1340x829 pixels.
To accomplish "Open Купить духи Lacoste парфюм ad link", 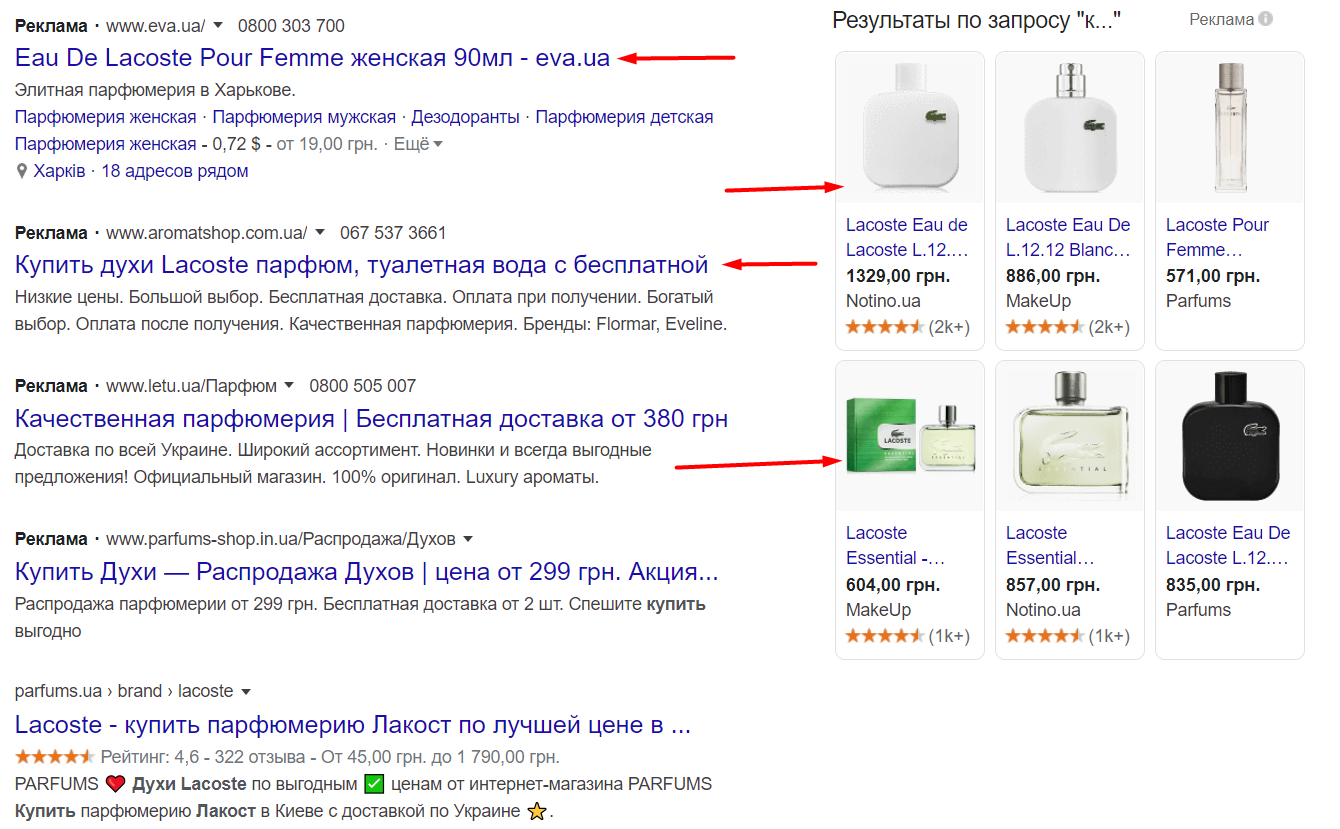I will click(x=361, y=265).
